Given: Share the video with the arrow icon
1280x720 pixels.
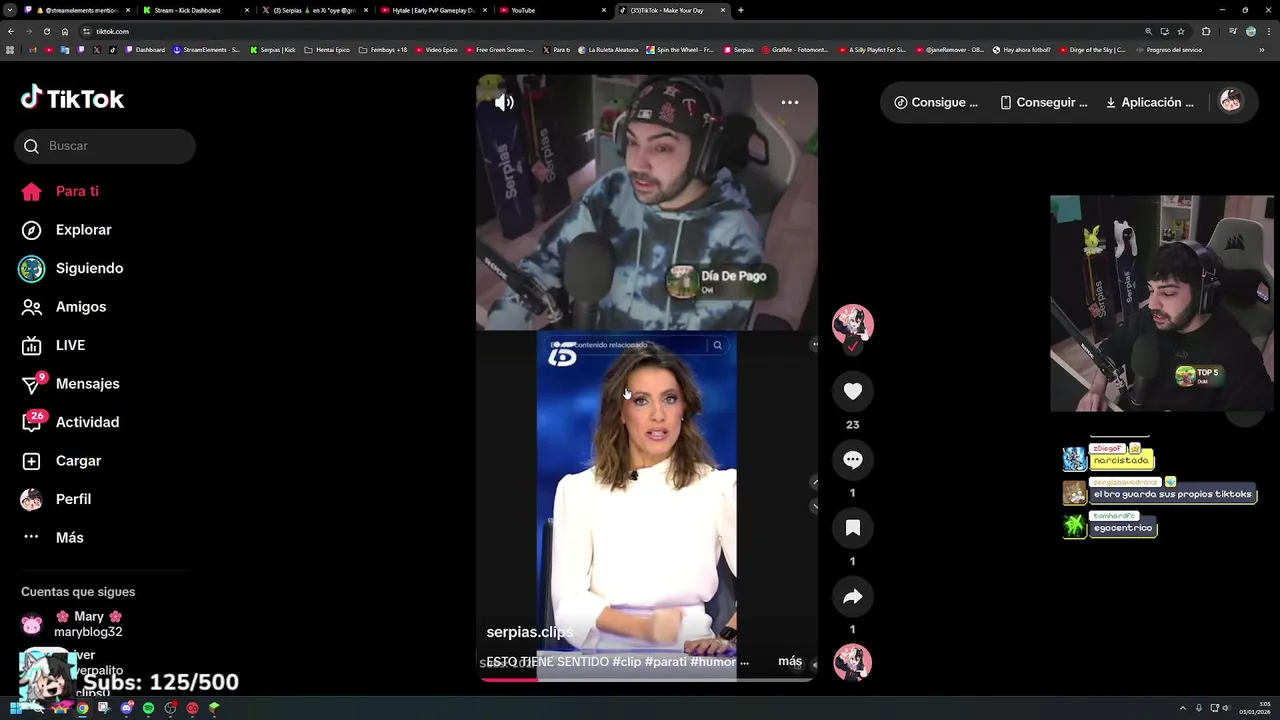Looking at the screenshot, I should point(852,597).
